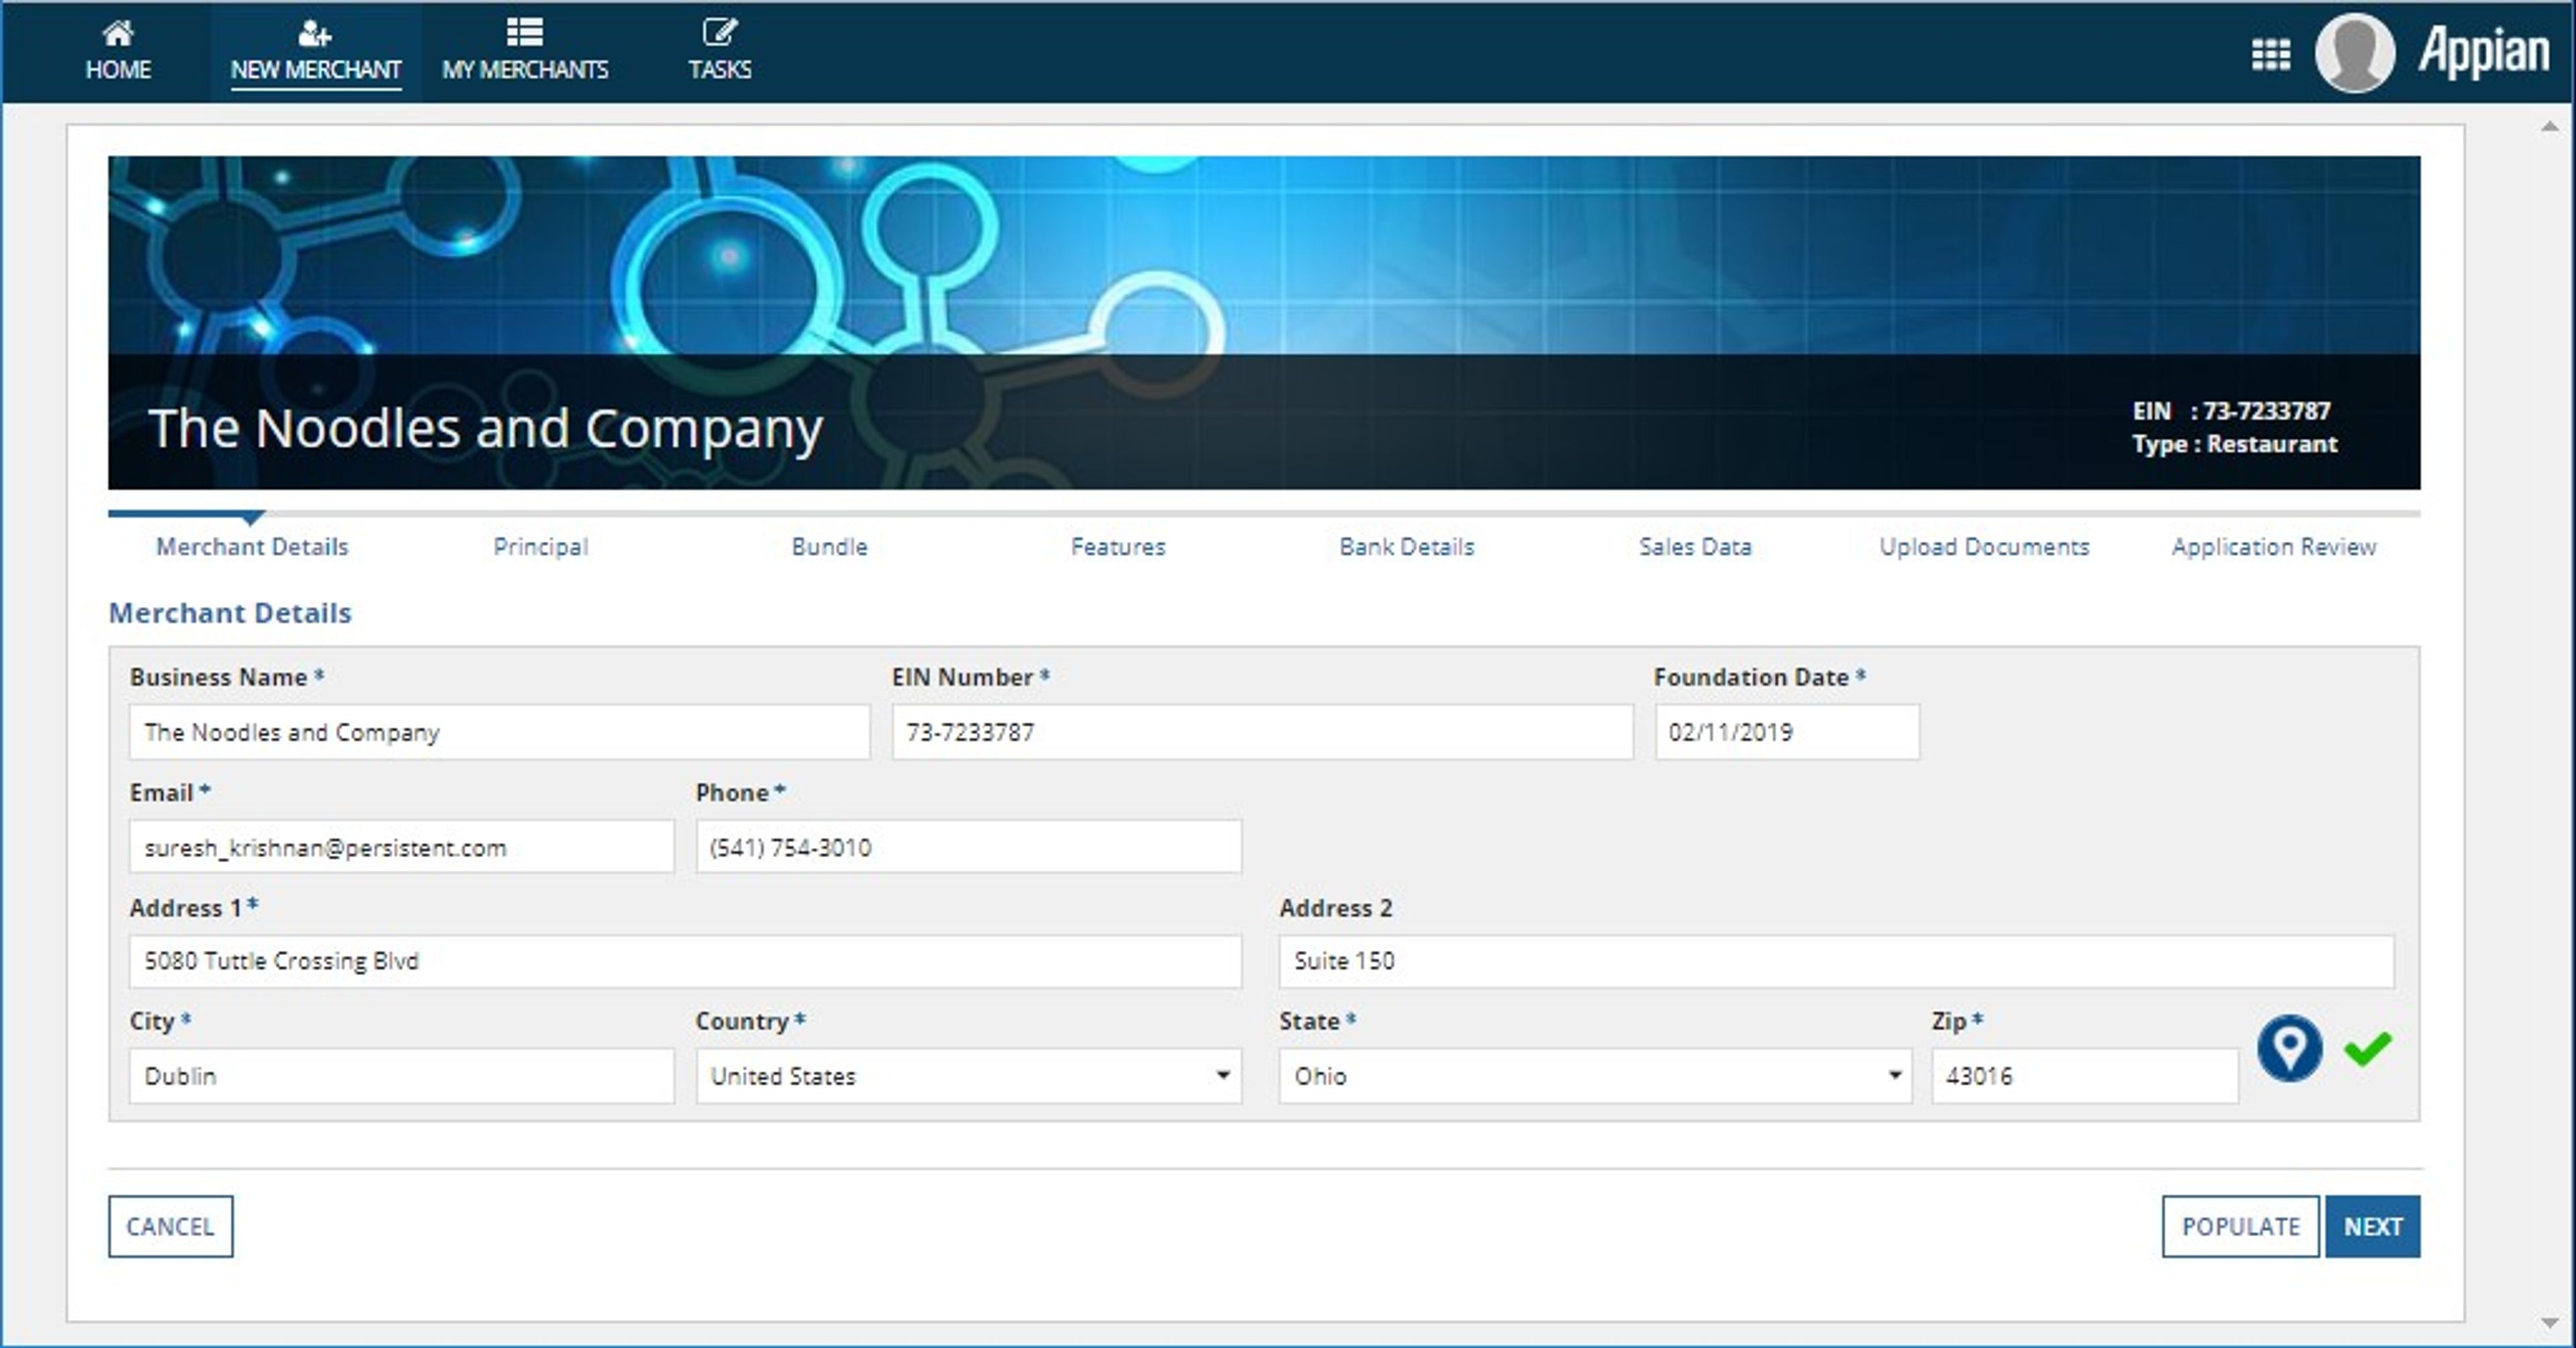Focus the Address 1 field
2576x1348 pixels.
[x=685, y=961]
